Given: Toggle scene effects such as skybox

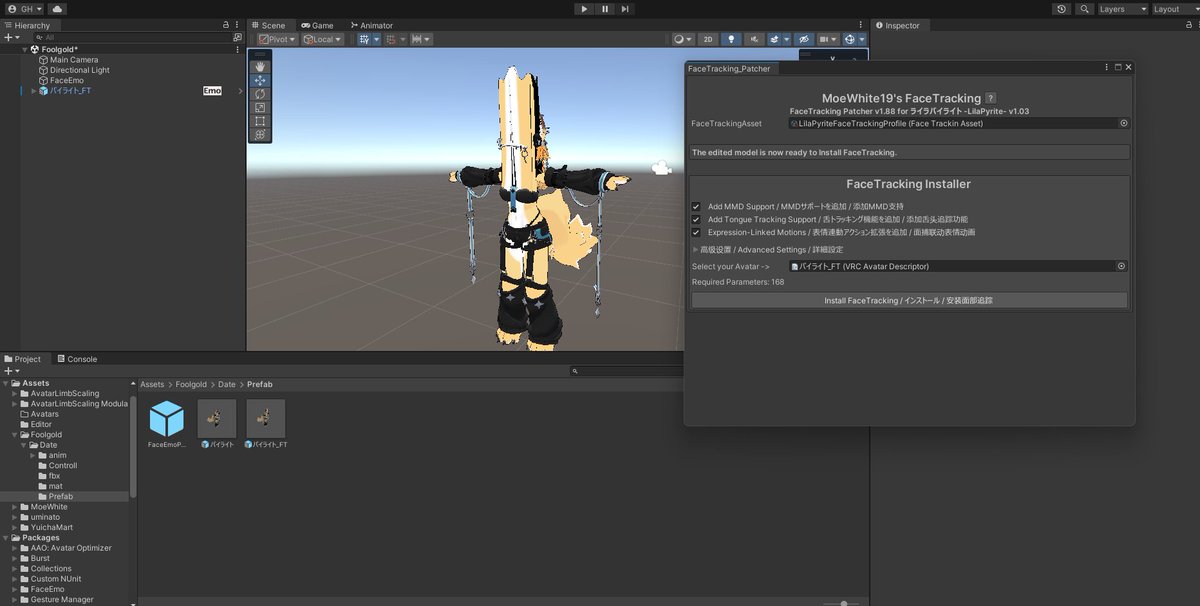Looking at the screenshot, I should click(x=775, y=39).
